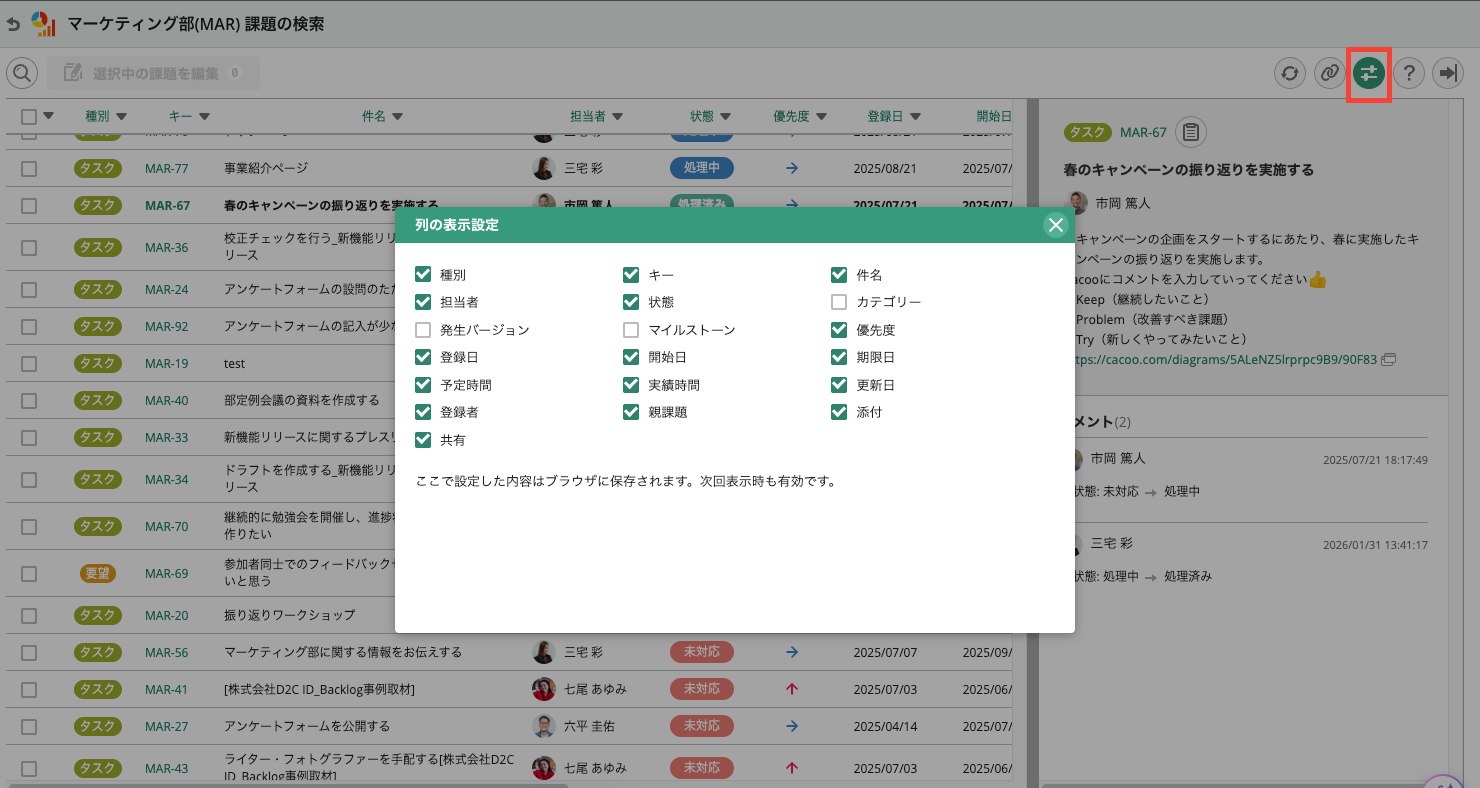1480x788 pixels.
Task: Click the open-in-new-window icon after Cacoo link
Action: tap(1389, 359)
